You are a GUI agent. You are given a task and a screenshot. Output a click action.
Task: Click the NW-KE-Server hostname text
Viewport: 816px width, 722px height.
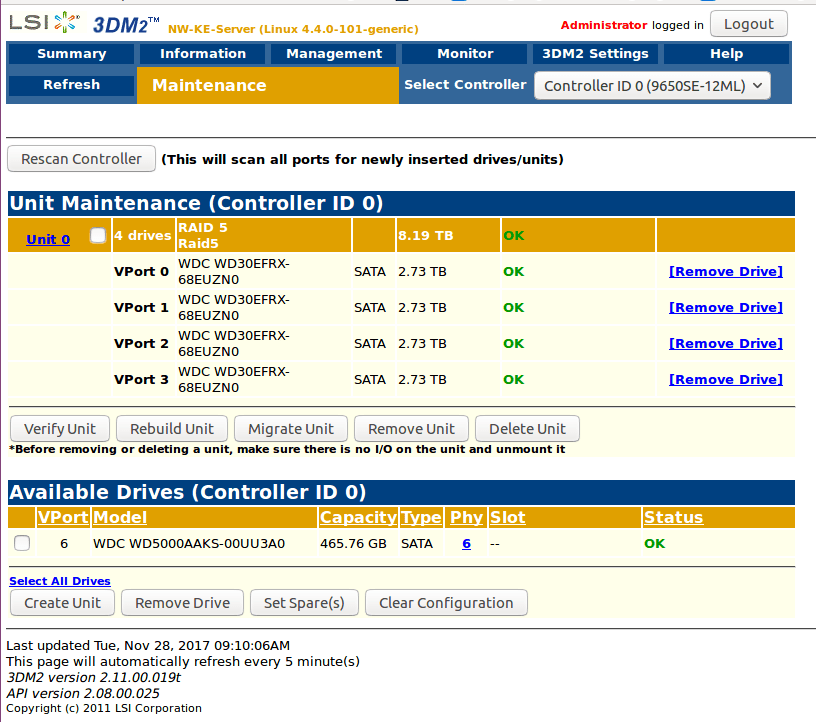point(293,29)
